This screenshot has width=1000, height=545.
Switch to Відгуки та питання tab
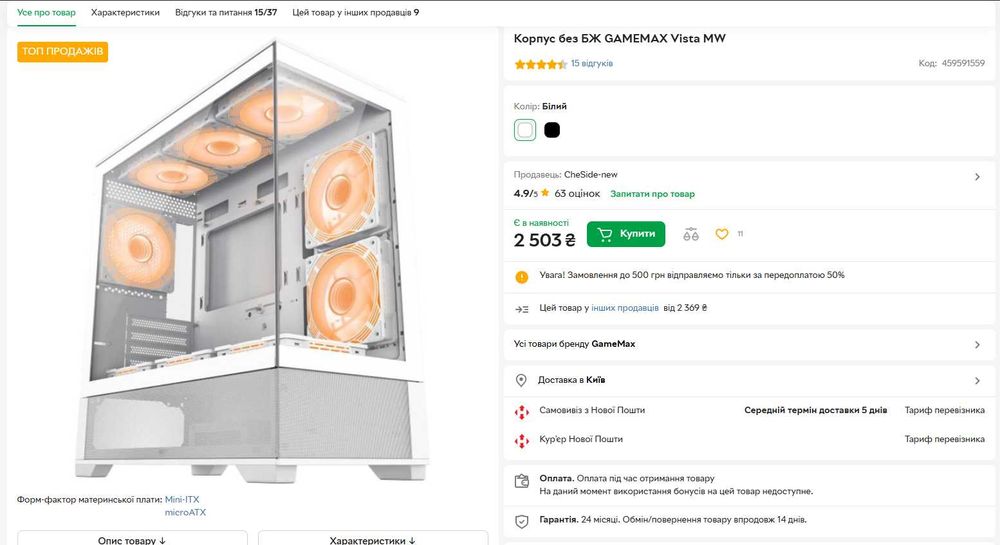coord(226,13)
